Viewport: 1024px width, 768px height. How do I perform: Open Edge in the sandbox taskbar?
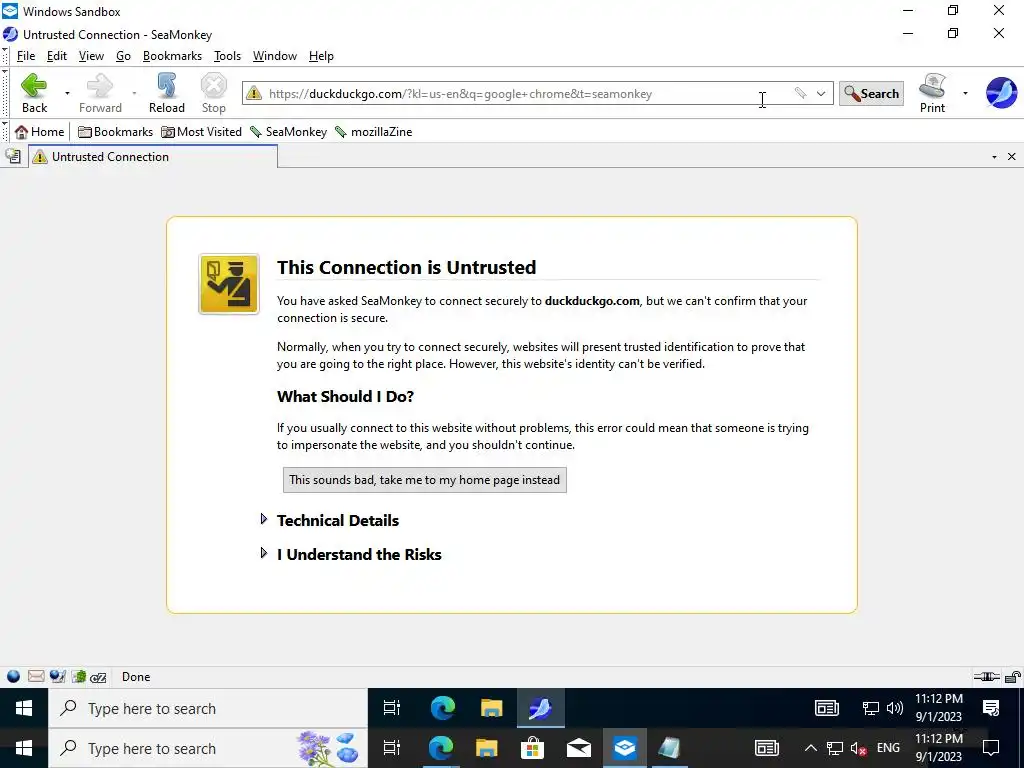443,708
